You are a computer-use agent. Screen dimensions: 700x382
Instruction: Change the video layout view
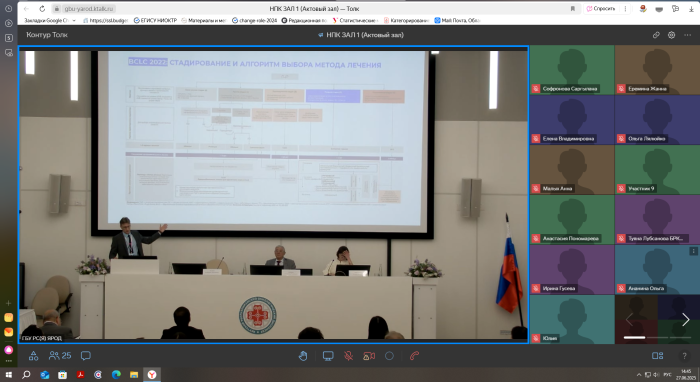coord(658,356)
